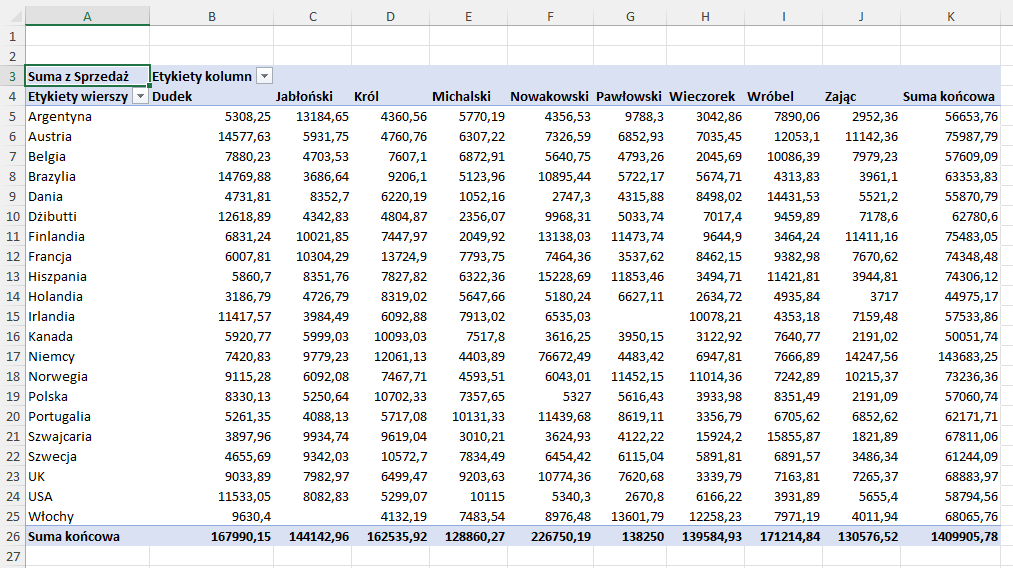Select row 17 header
This screenshot has width=1013, height=568.
pyautogui.click(x=12, y=356)
